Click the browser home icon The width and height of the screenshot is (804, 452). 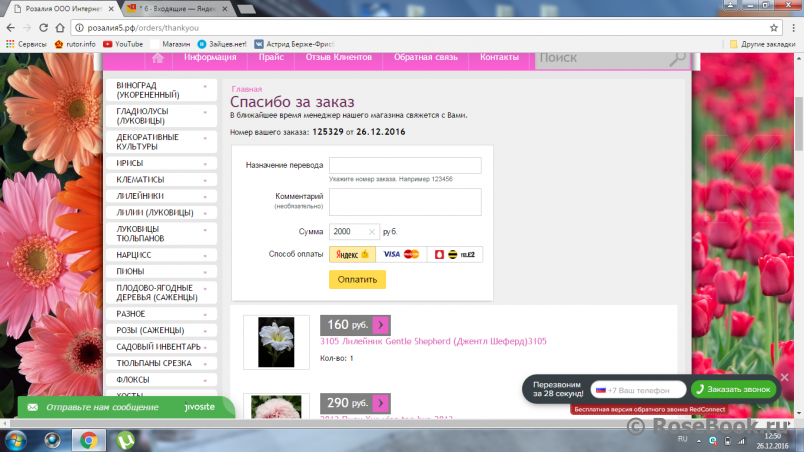(x=60, y=28)
